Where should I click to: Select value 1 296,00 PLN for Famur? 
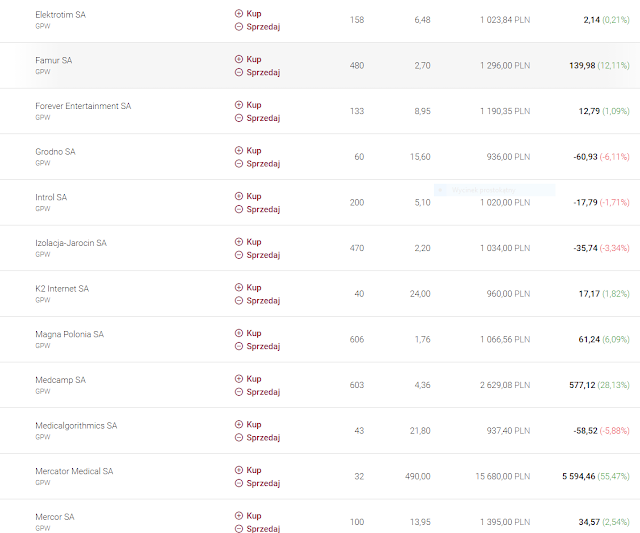click(x=505, y=65)
